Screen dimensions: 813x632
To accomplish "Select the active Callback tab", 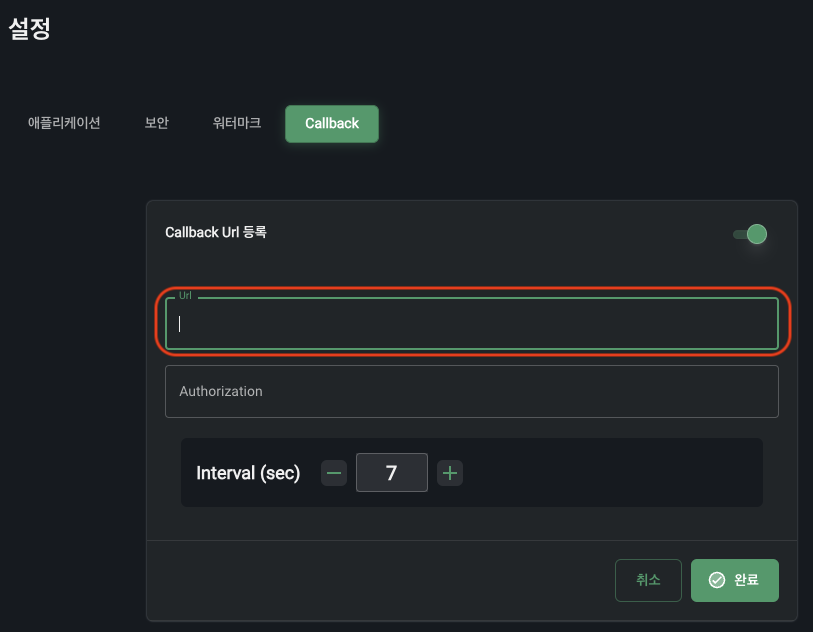I will pos(332,123).
